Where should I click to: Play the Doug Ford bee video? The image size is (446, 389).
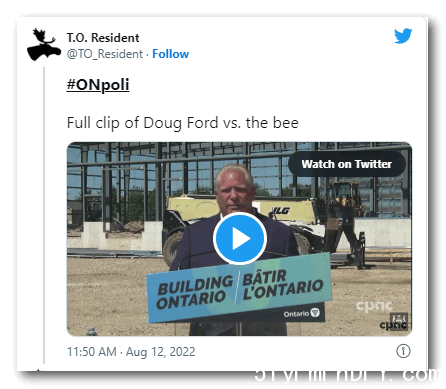coord(240,239)
